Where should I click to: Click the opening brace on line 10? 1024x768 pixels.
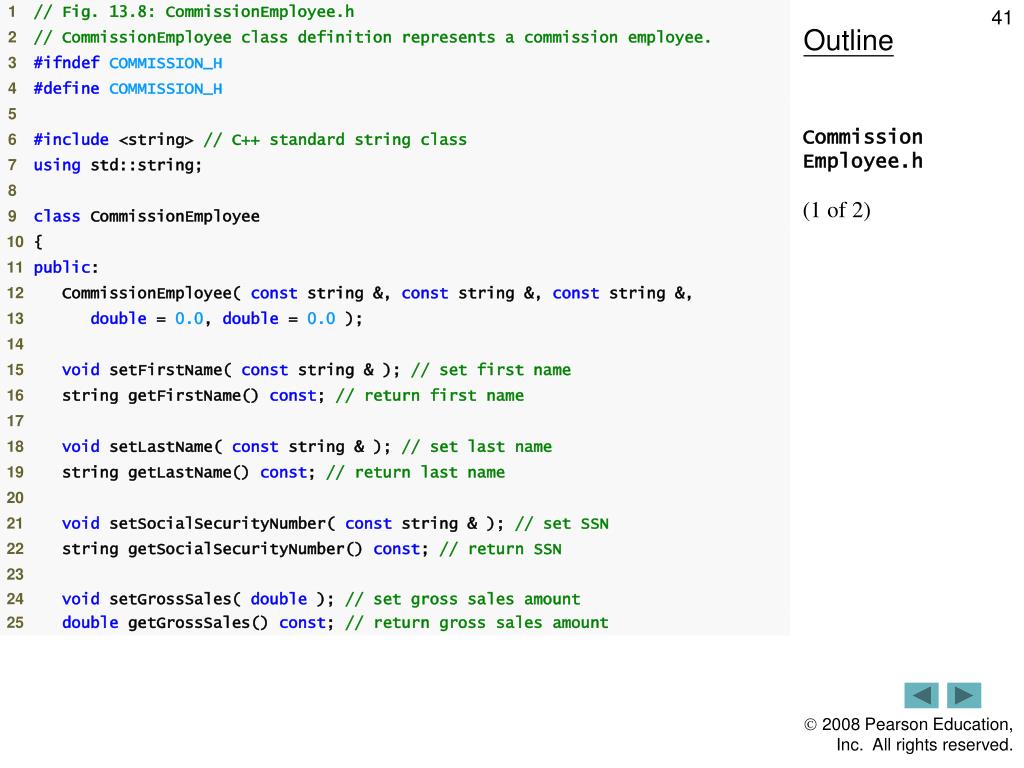38,242
